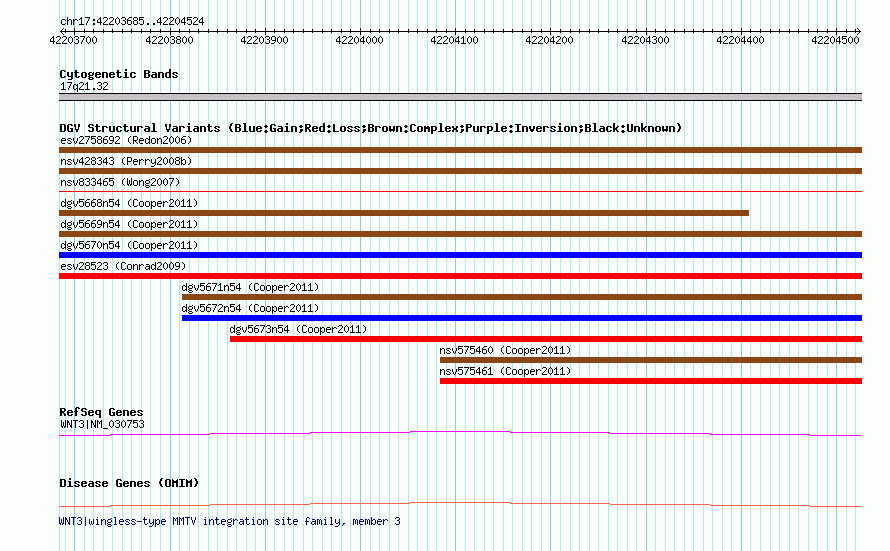Screen dimensions: 890x551
Task: Select the red dgv5673n54 loss bar
Action: coord(546,339)
